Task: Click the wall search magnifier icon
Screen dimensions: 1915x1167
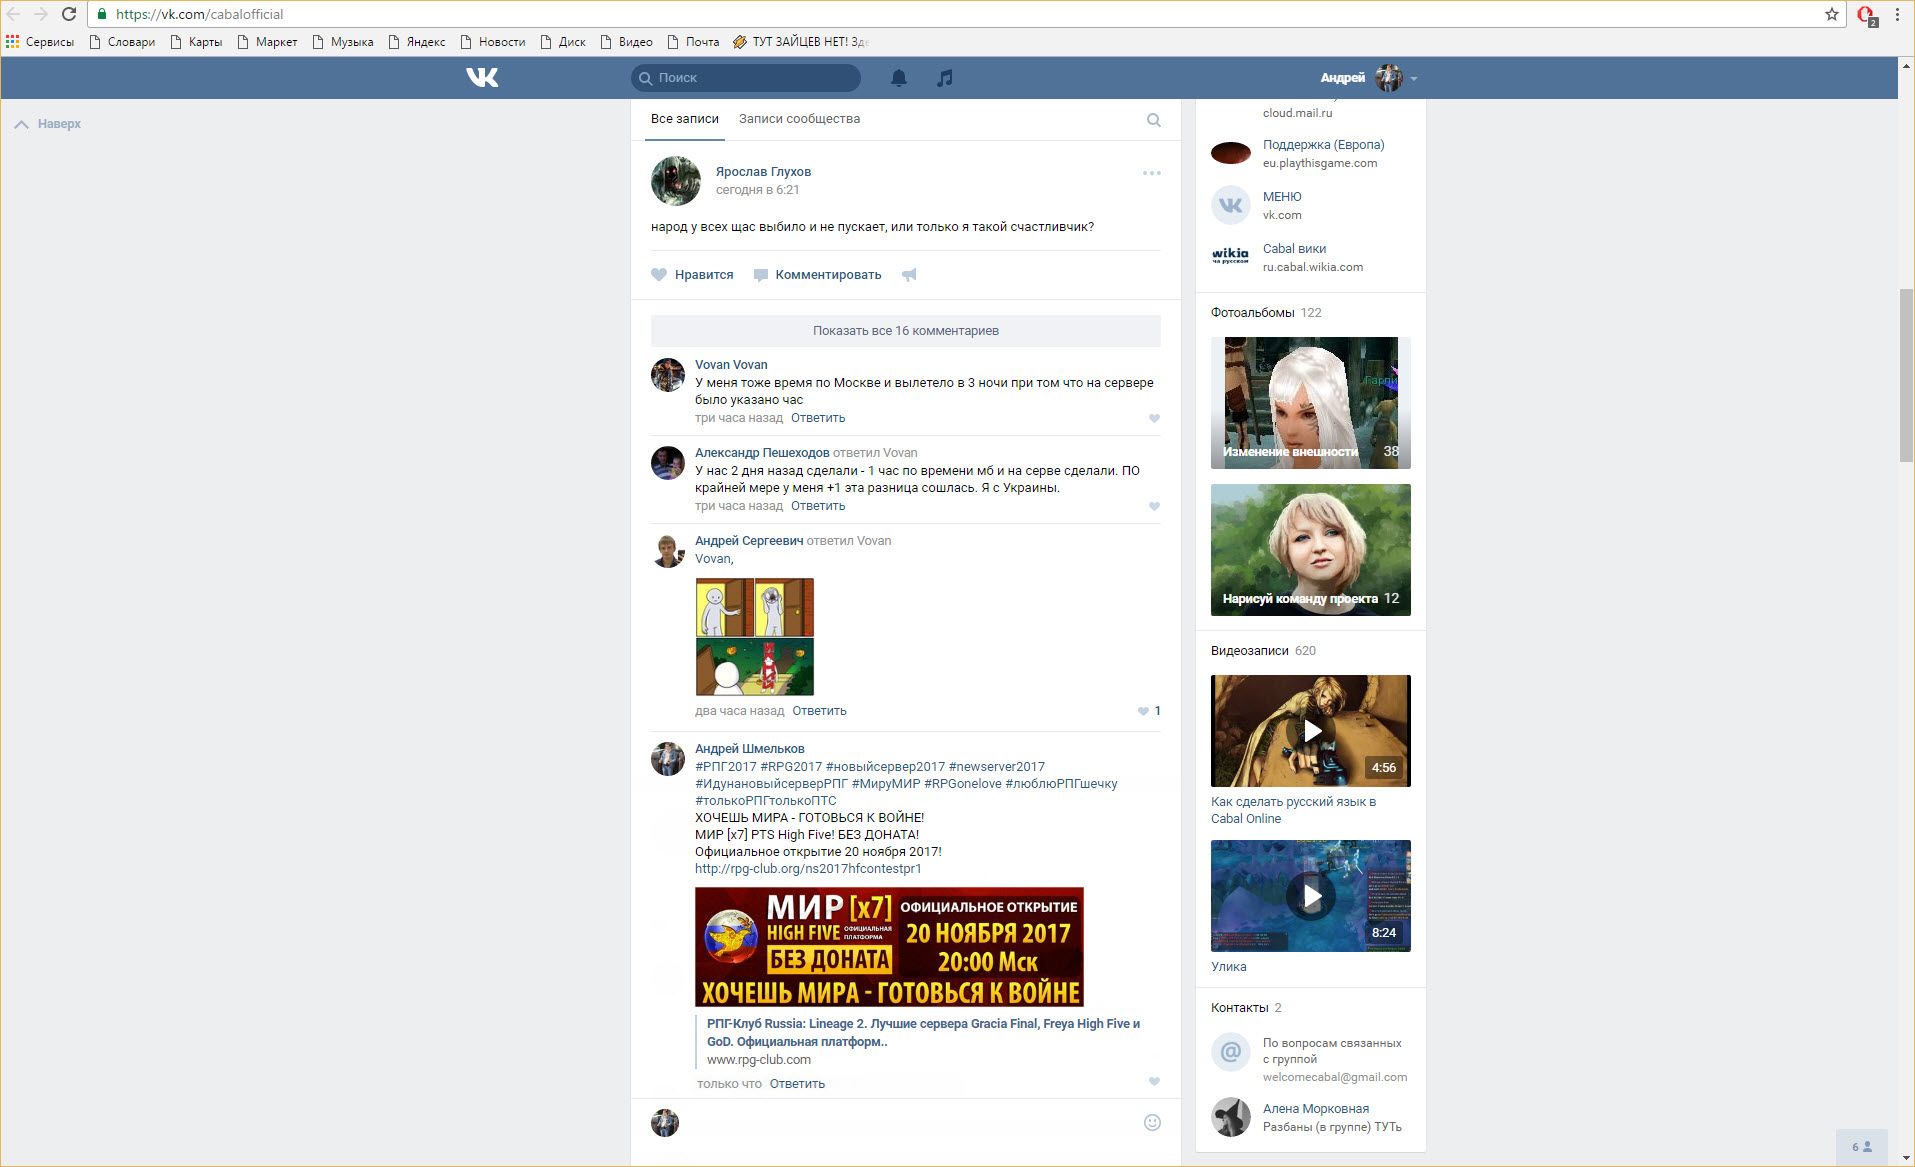Action: point(1153,120)
